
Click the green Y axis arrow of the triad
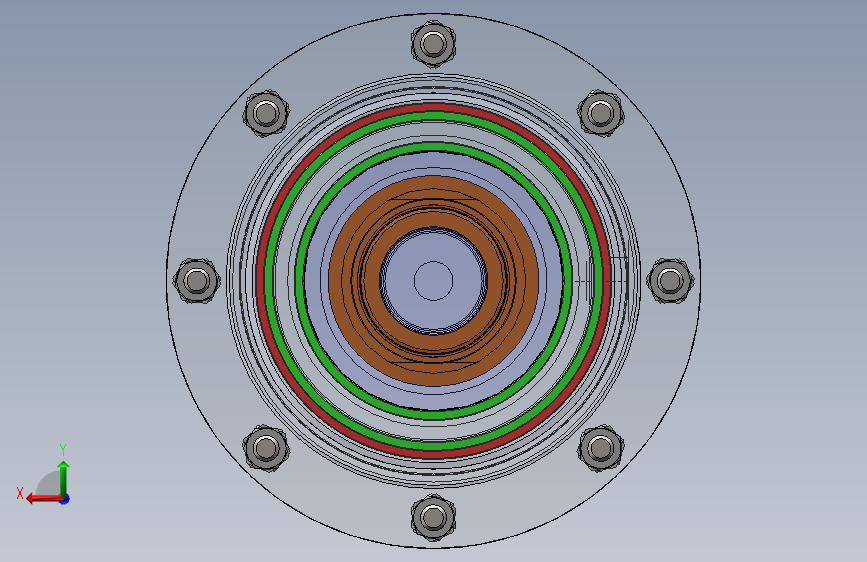(64, 477)
